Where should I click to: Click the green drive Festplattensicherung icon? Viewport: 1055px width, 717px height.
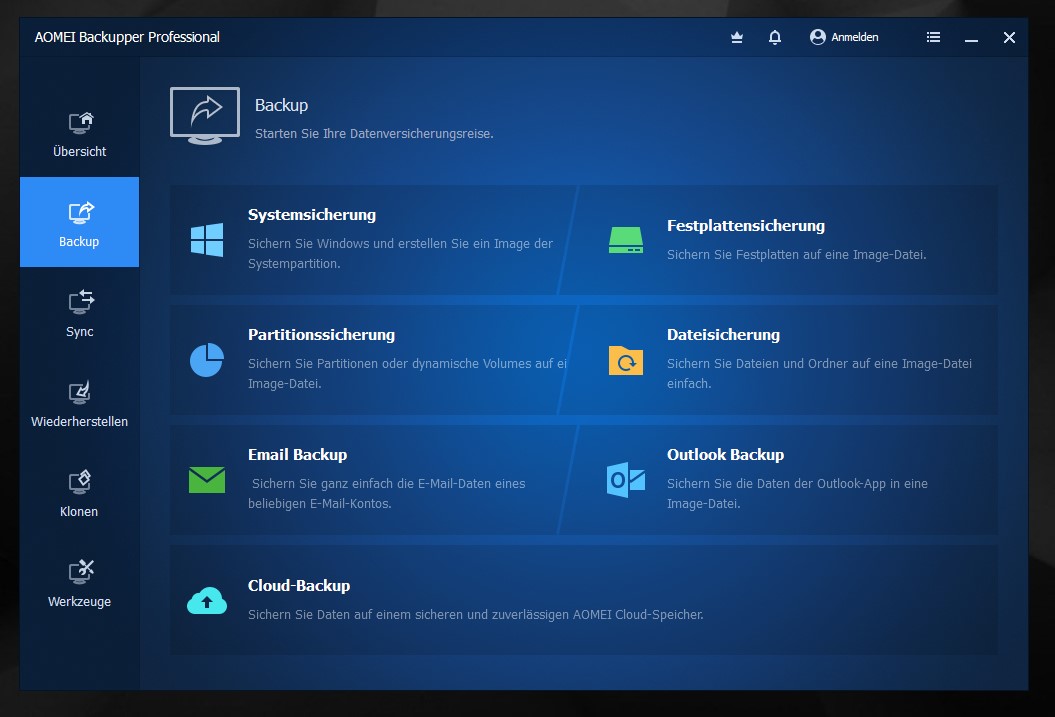coord(626,240)
